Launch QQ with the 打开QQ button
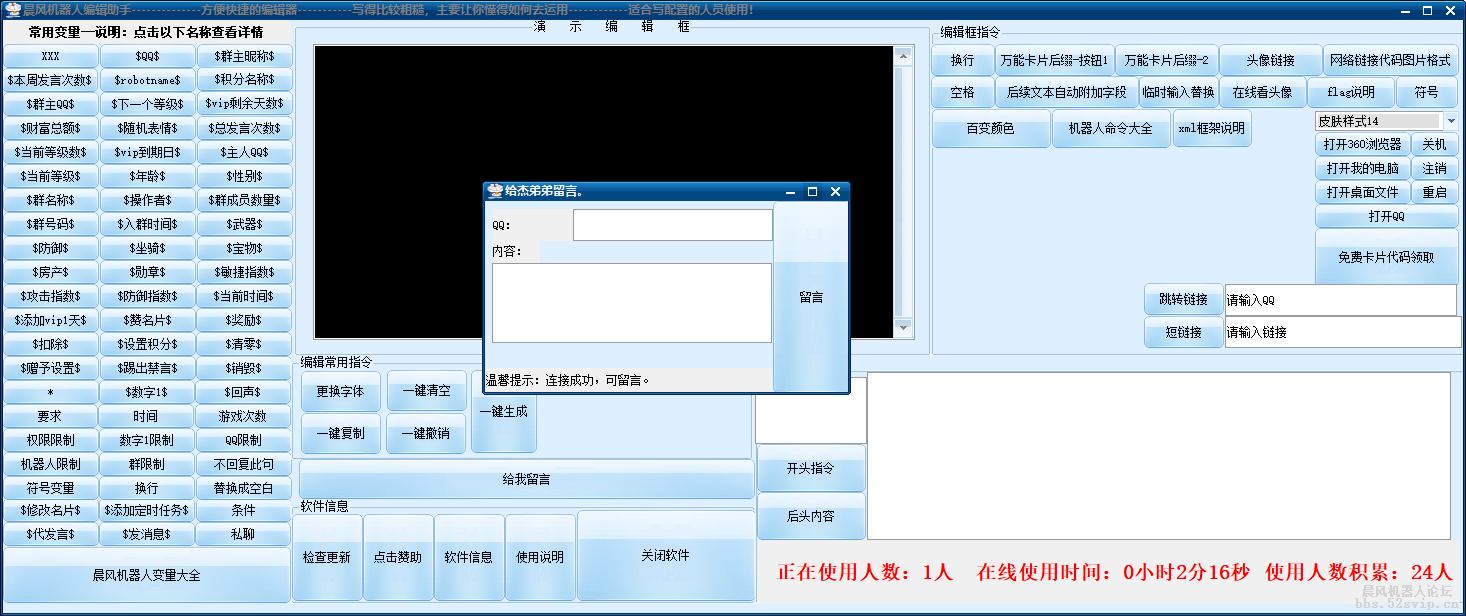This screenshot has width=1466, height=616. click(1385, 217)
